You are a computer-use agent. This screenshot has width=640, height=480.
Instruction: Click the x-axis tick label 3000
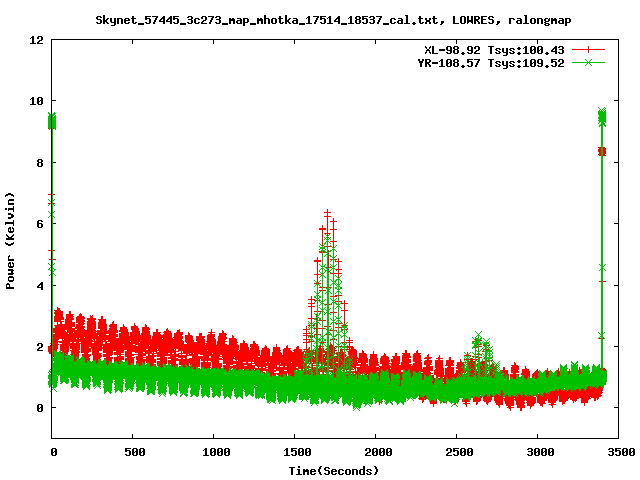(x=540, y=452)
